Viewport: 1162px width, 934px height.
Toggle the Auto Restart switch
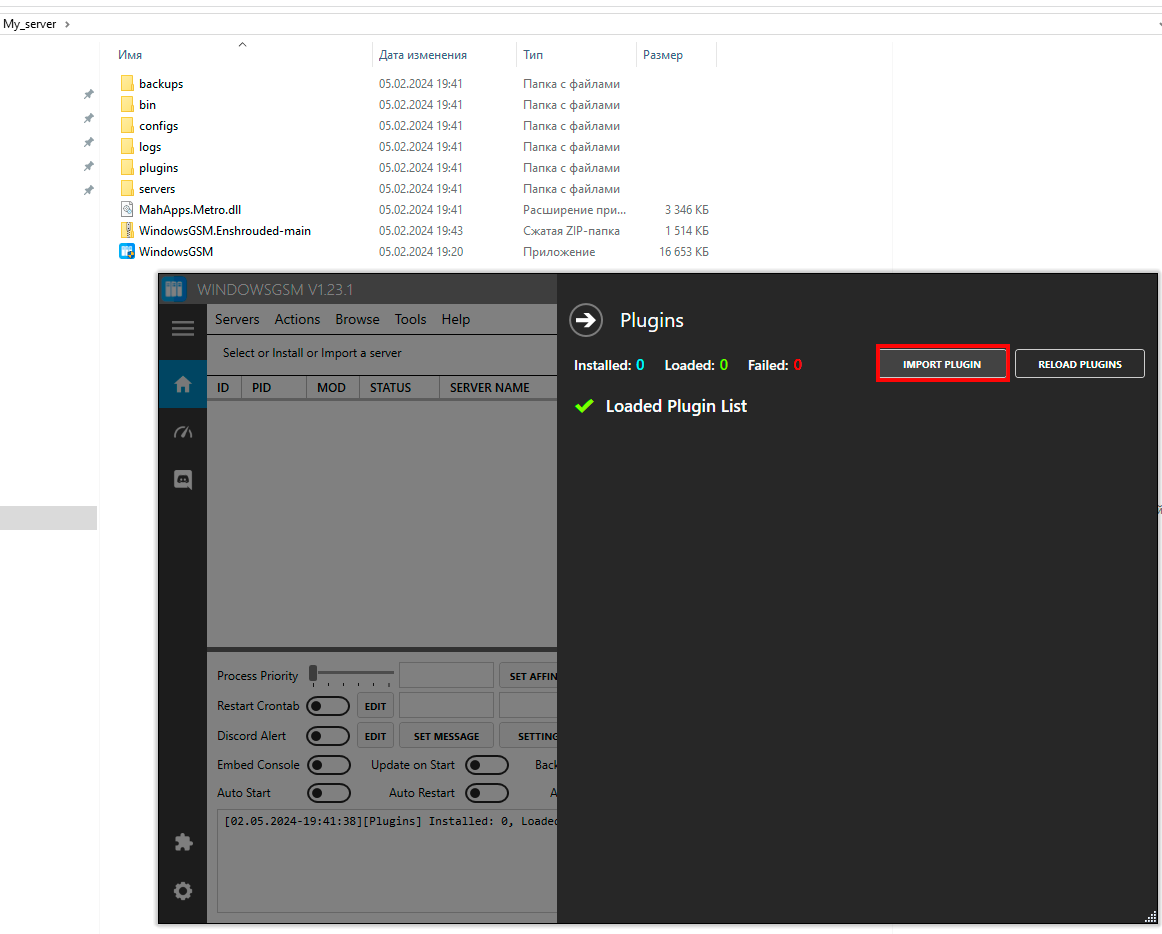tap(487, 793)
